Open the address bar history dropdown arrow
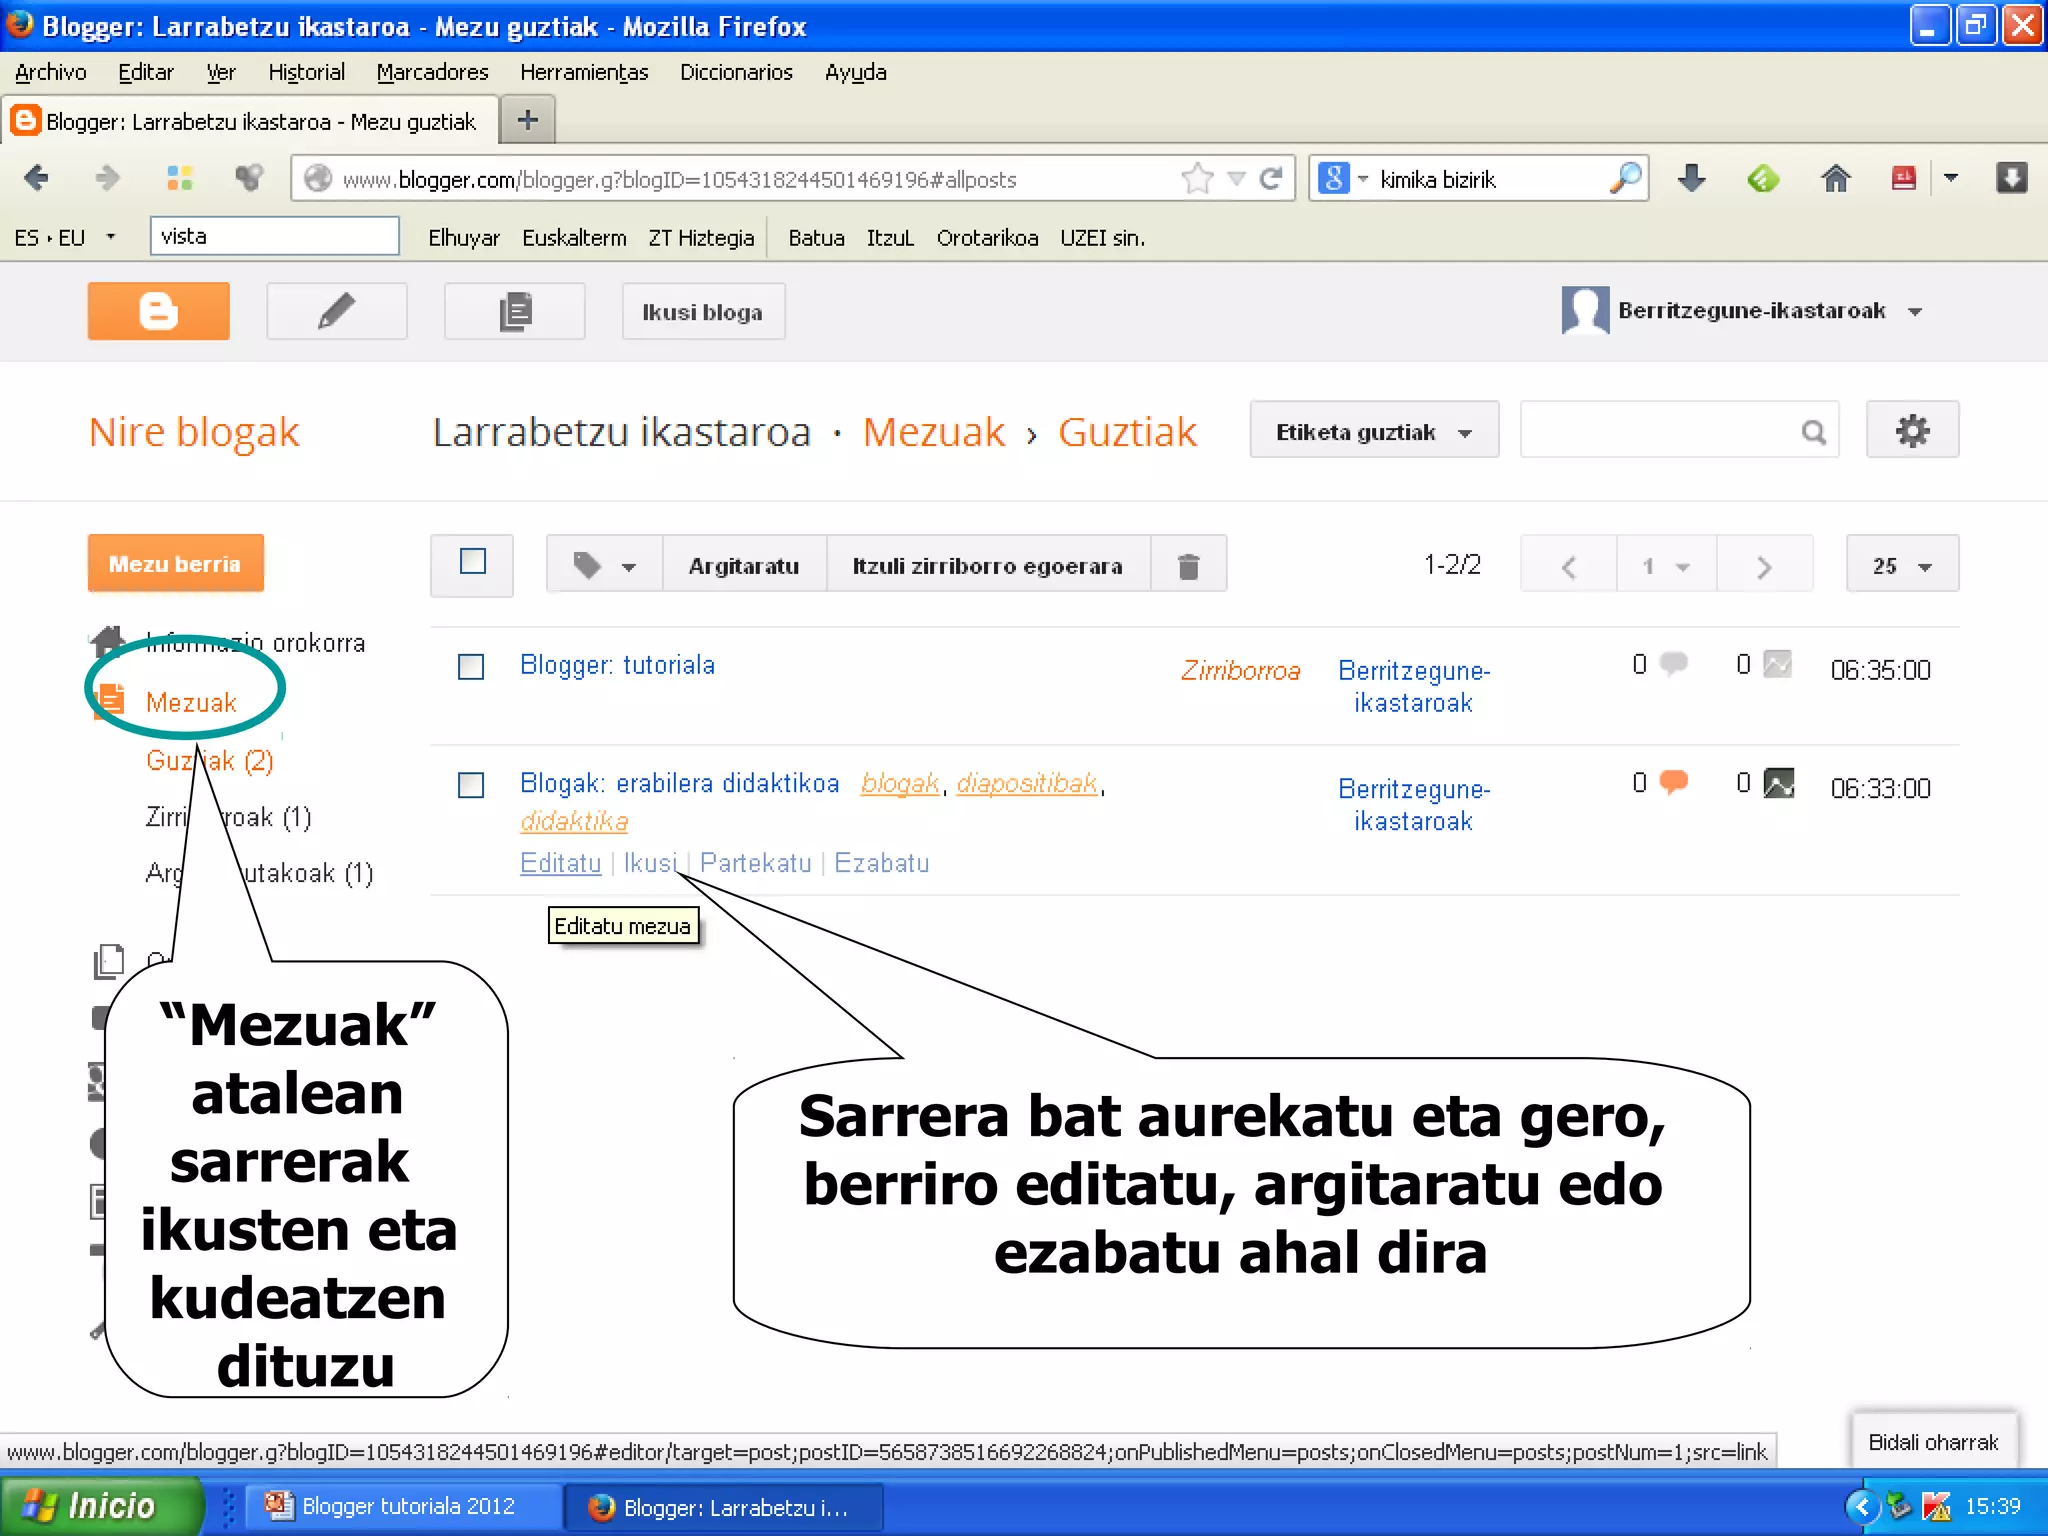 coord(1237,178)
